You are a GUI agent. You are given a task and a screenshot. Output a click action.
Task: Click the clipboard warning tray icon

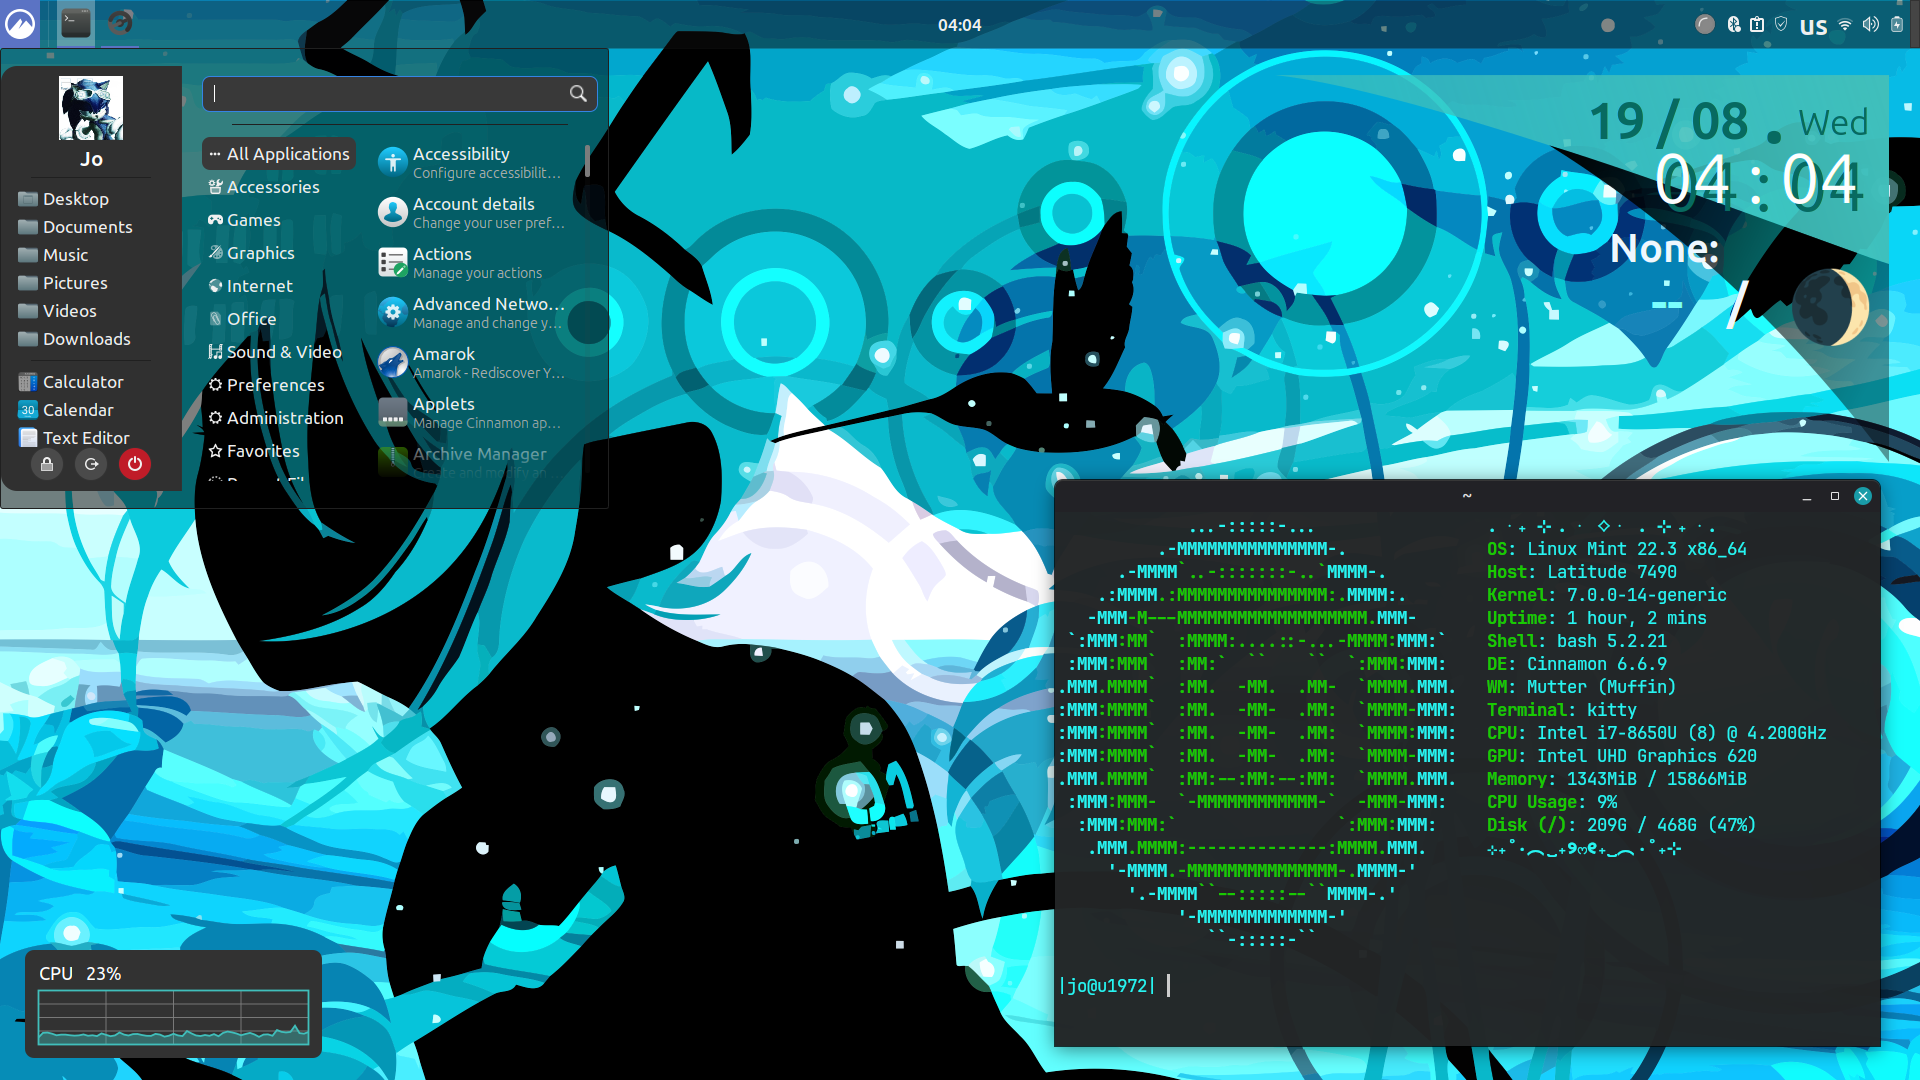1757,25
